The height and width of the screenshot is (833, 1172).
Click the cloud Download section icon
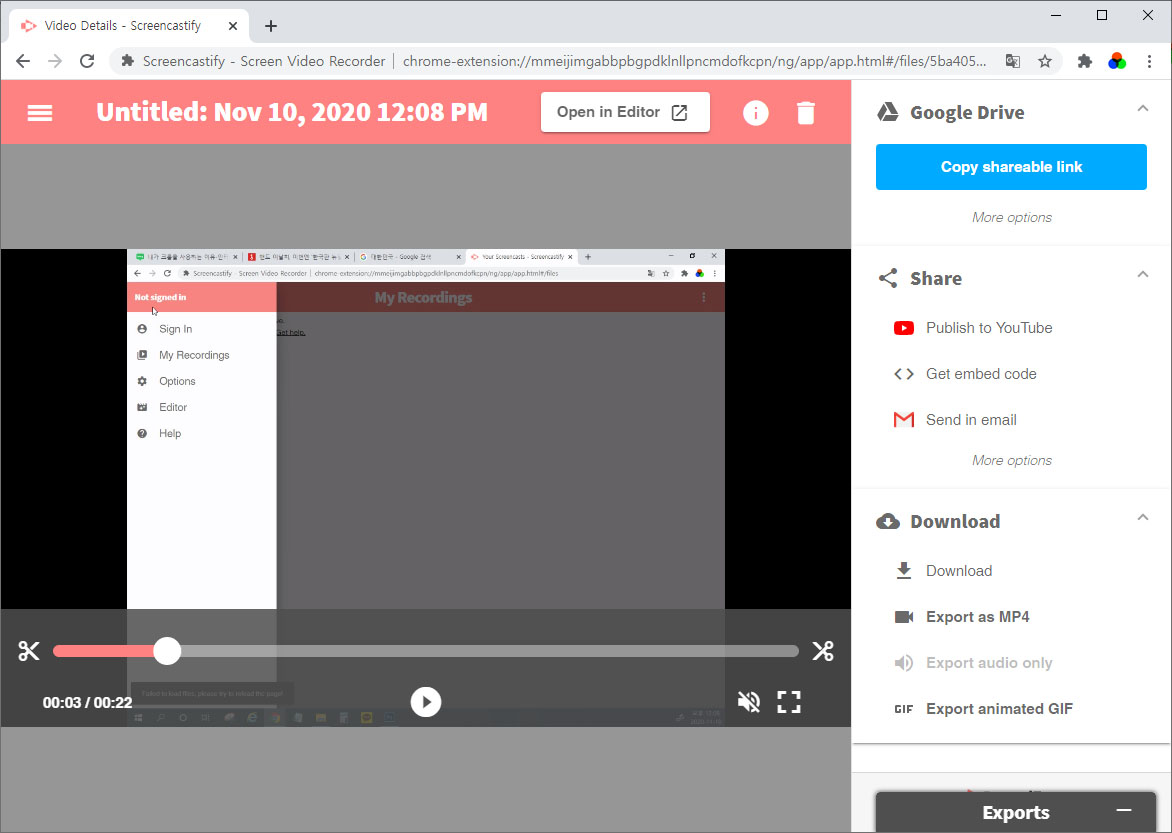pos(887,521)
